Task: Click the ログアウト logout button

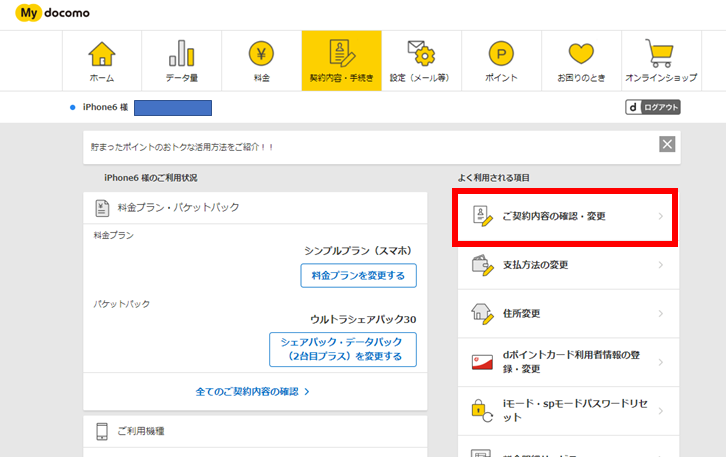Action: 653,107
